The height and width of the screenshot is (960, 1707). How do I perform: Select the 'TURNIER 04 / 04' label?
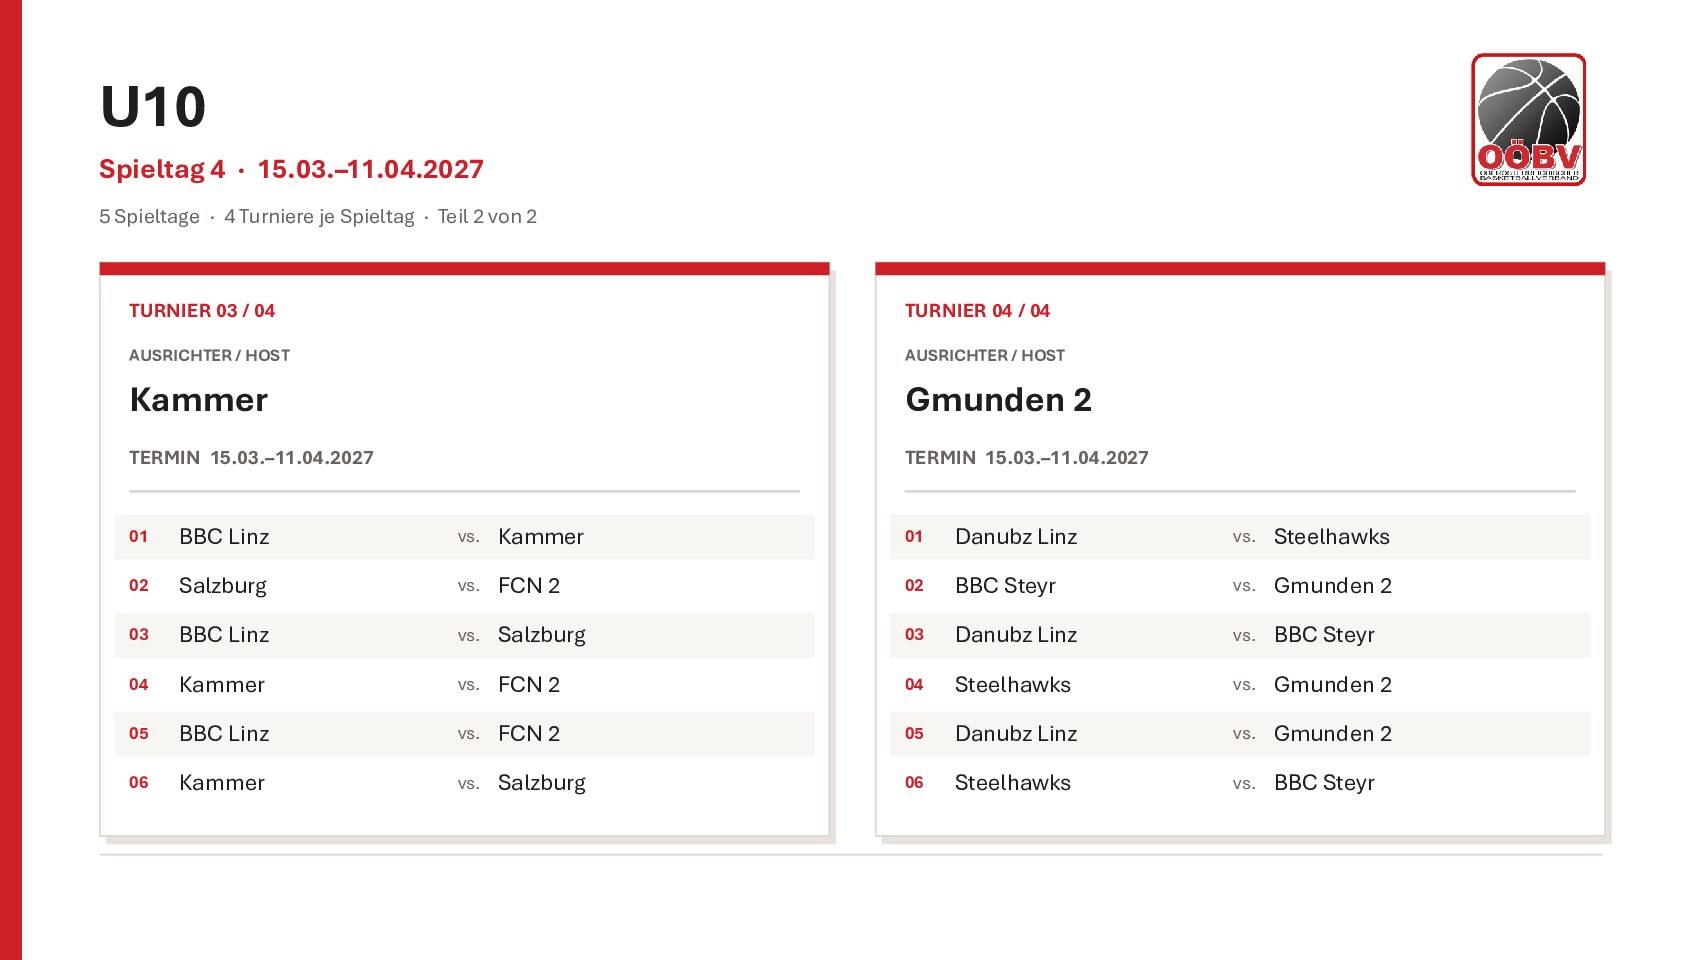point(977,311)
